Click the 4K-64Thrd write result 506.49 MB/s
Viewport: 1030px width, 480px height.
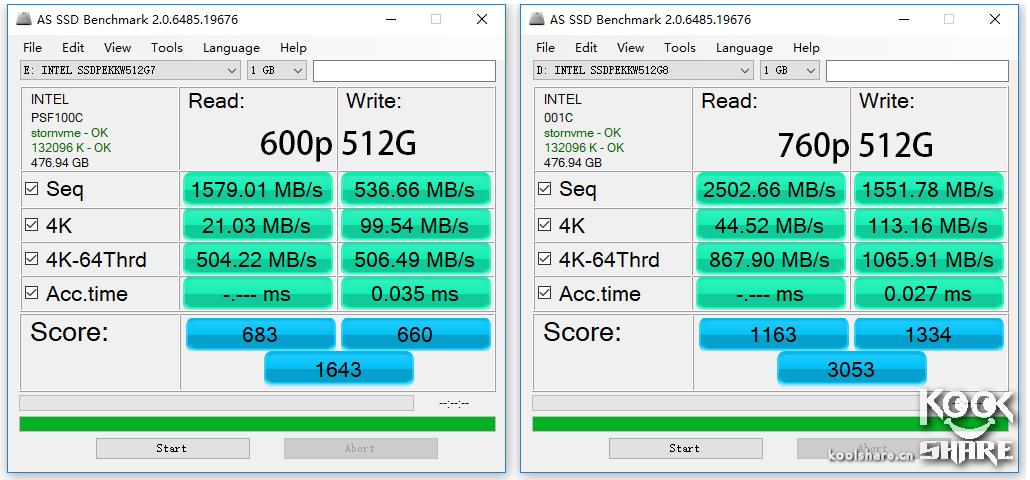point(415,259)
